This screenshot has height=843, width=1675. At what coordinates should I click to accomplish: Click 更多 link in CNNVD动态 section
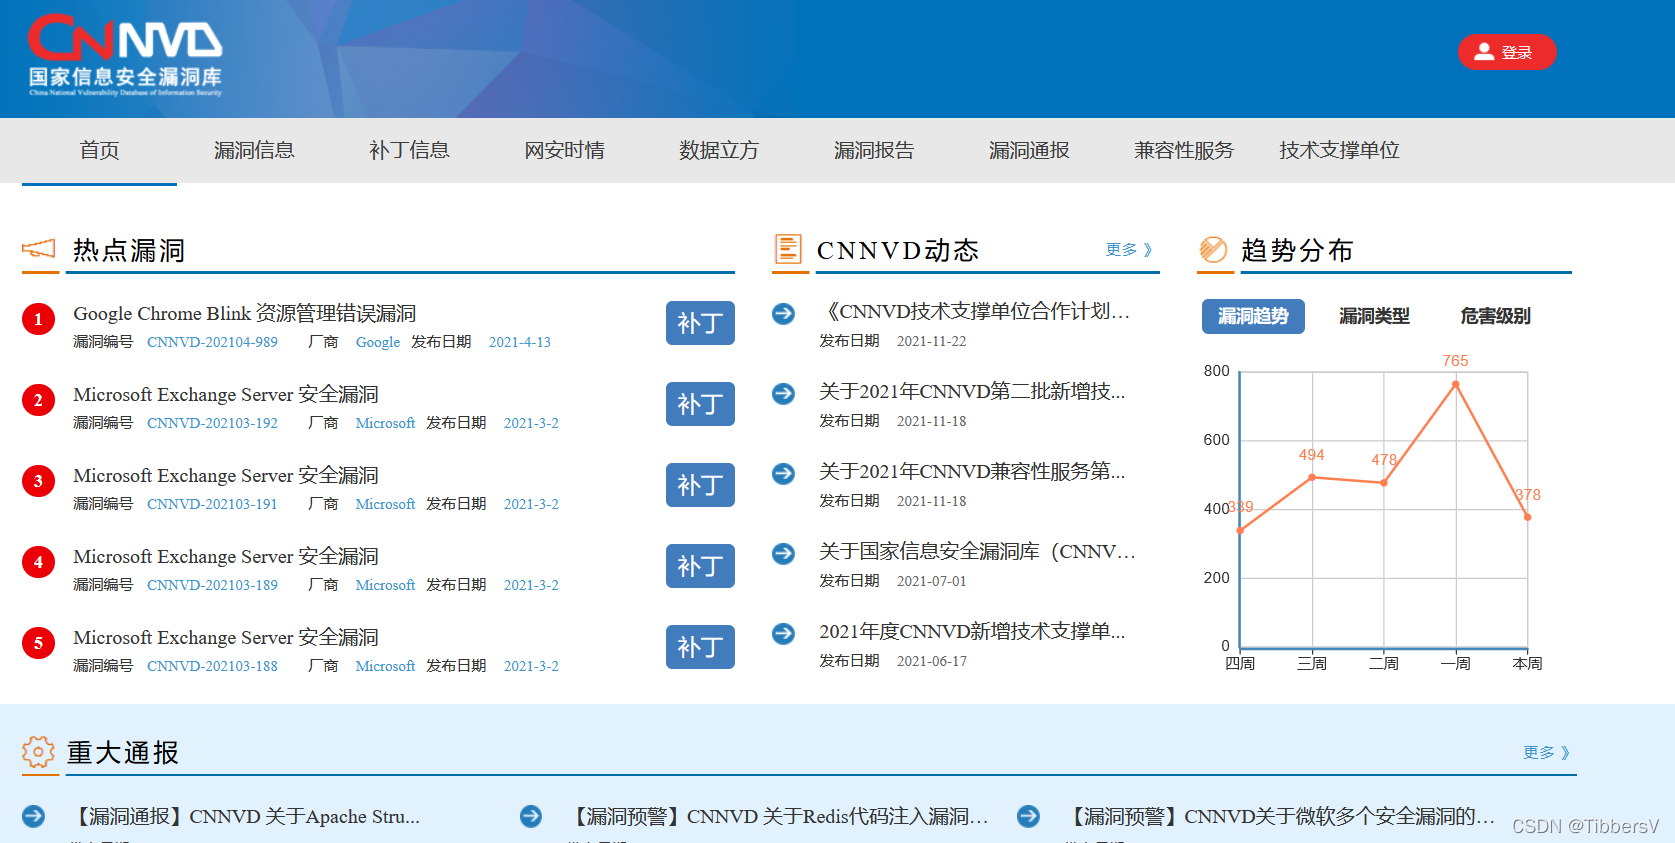1129,249
